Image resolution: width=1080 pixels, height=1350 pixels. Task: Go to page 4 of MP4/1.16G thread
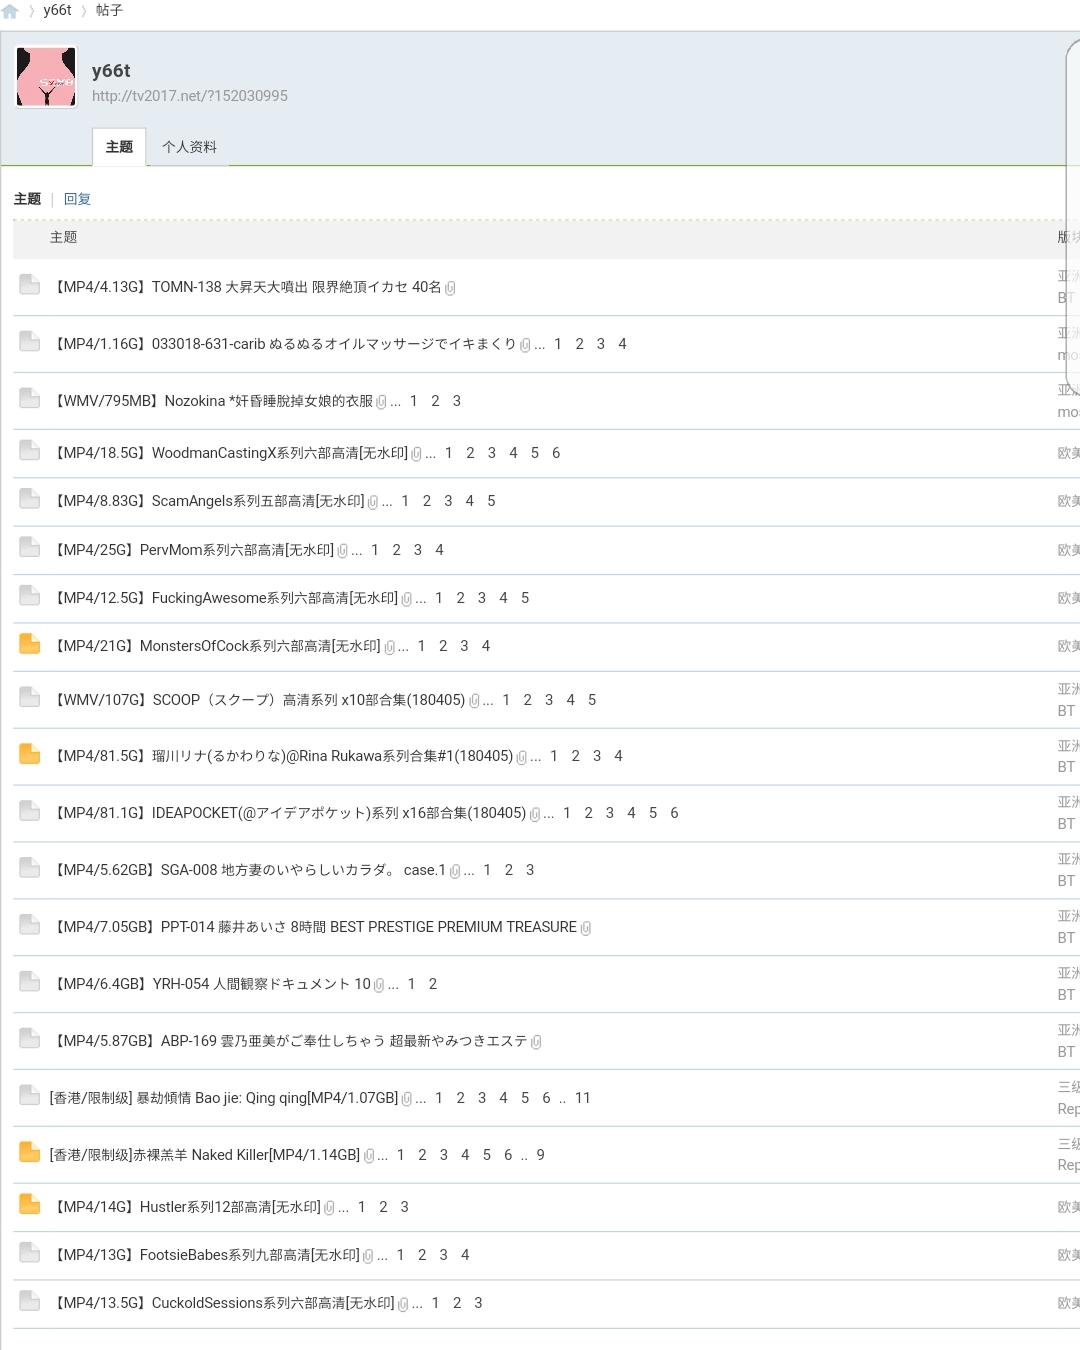pos(622,344)
